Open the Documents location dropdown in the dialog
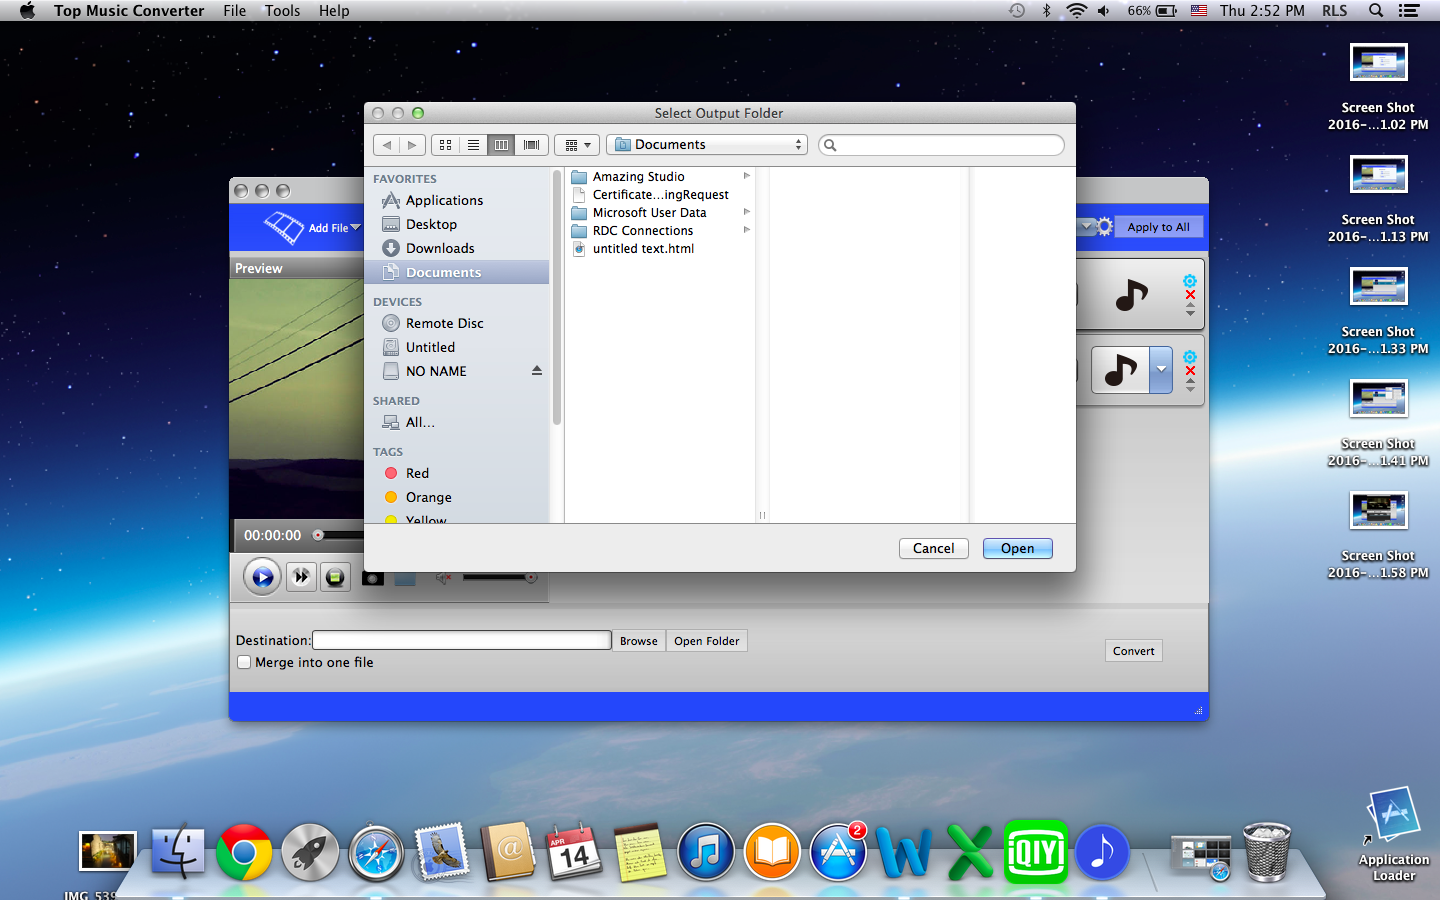 (706, 145)
